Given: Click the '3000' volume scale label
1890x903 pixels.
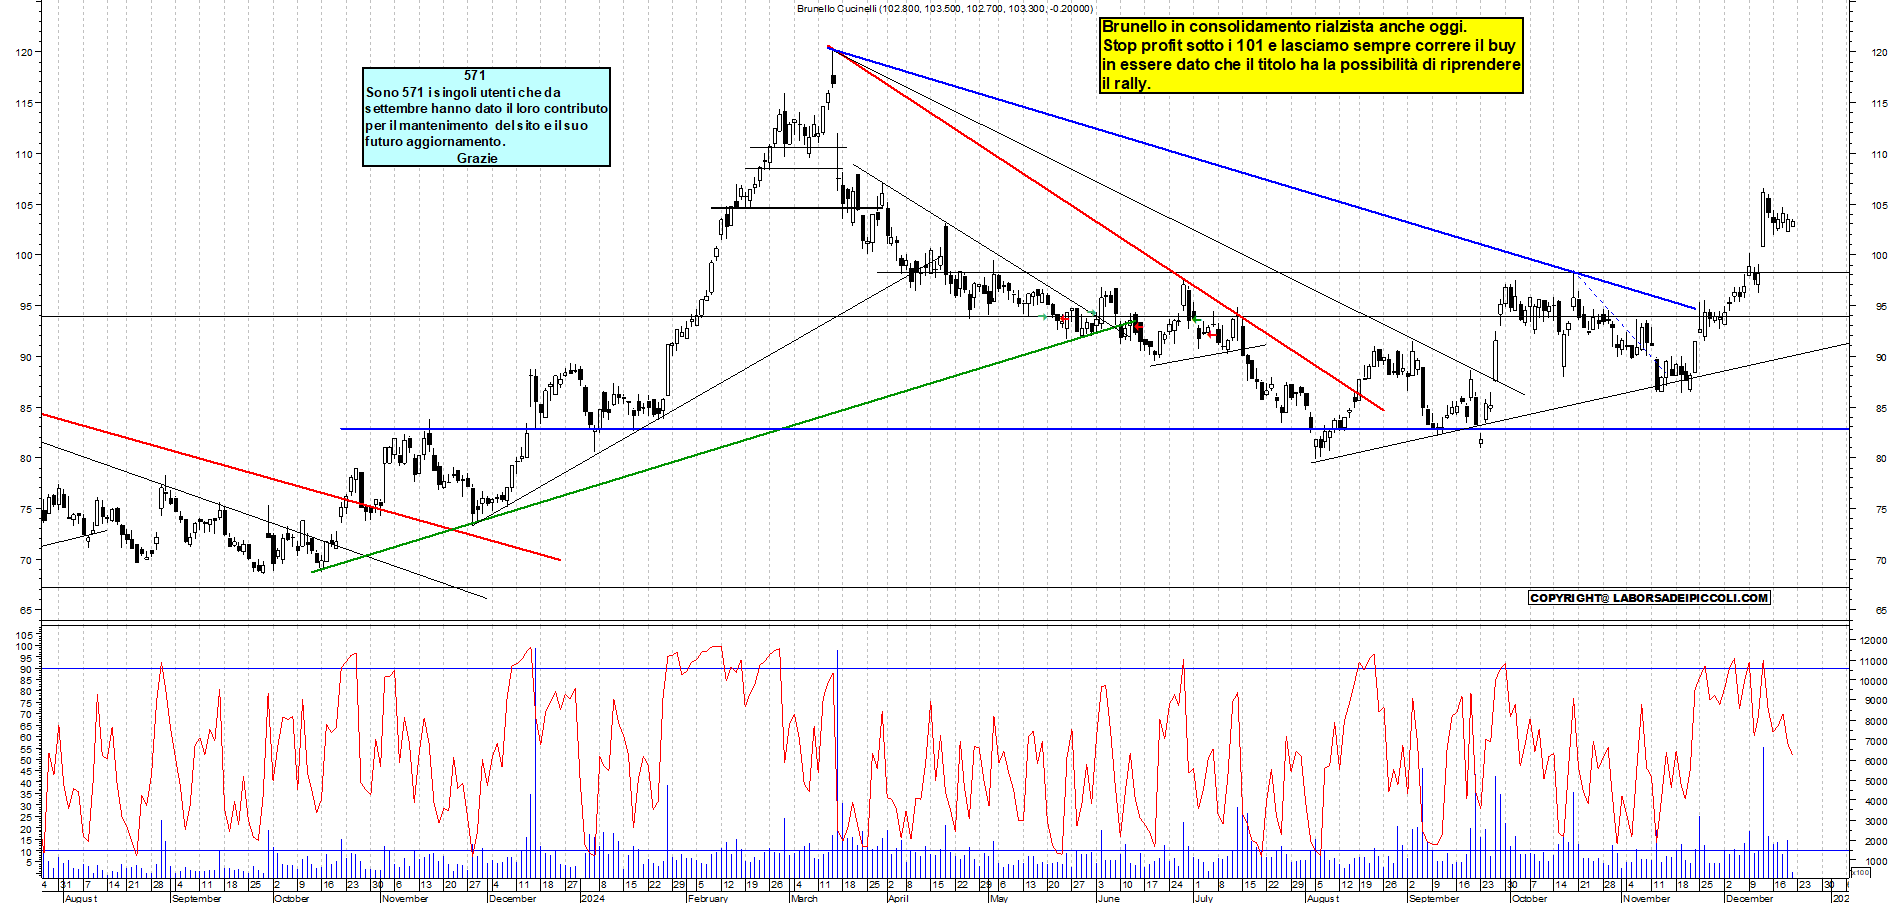Looking at the screenshot, I should pos(1875,821).
